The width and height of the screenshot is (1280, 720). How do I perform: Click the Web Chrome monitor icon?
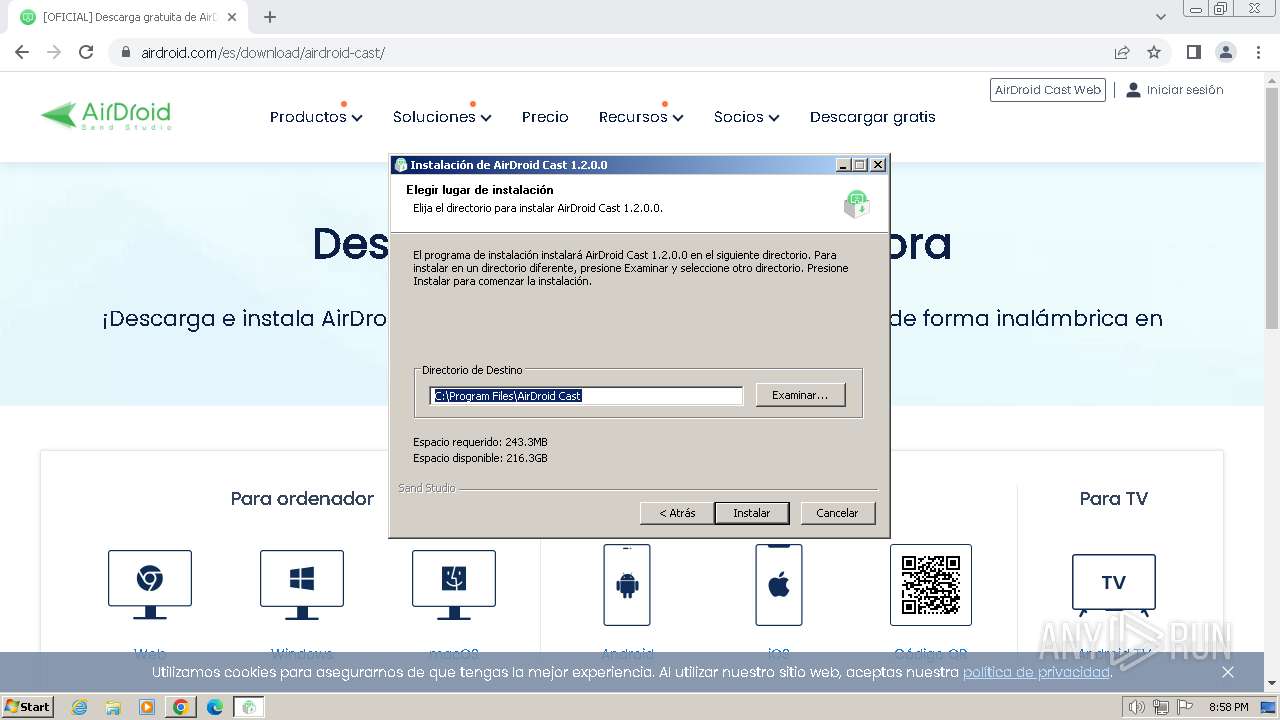pyautogui.click(x=150, y=584)
